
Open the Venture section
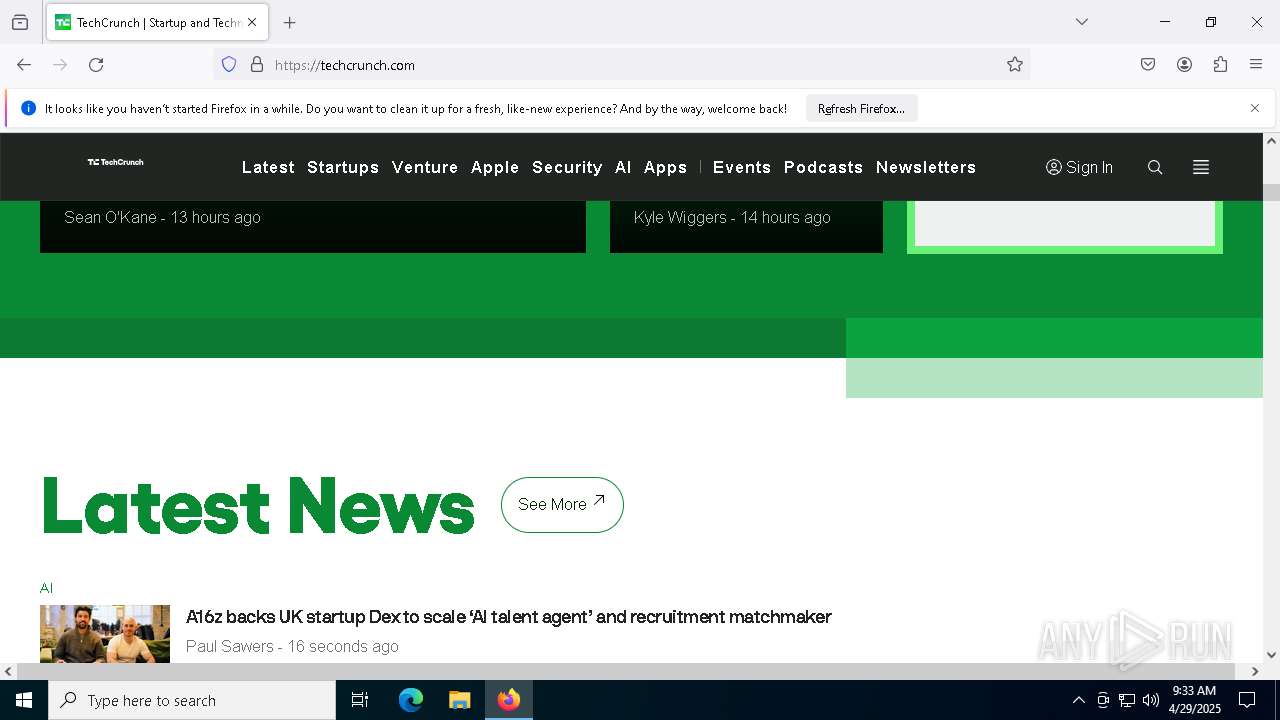click(x=425, y=167)
